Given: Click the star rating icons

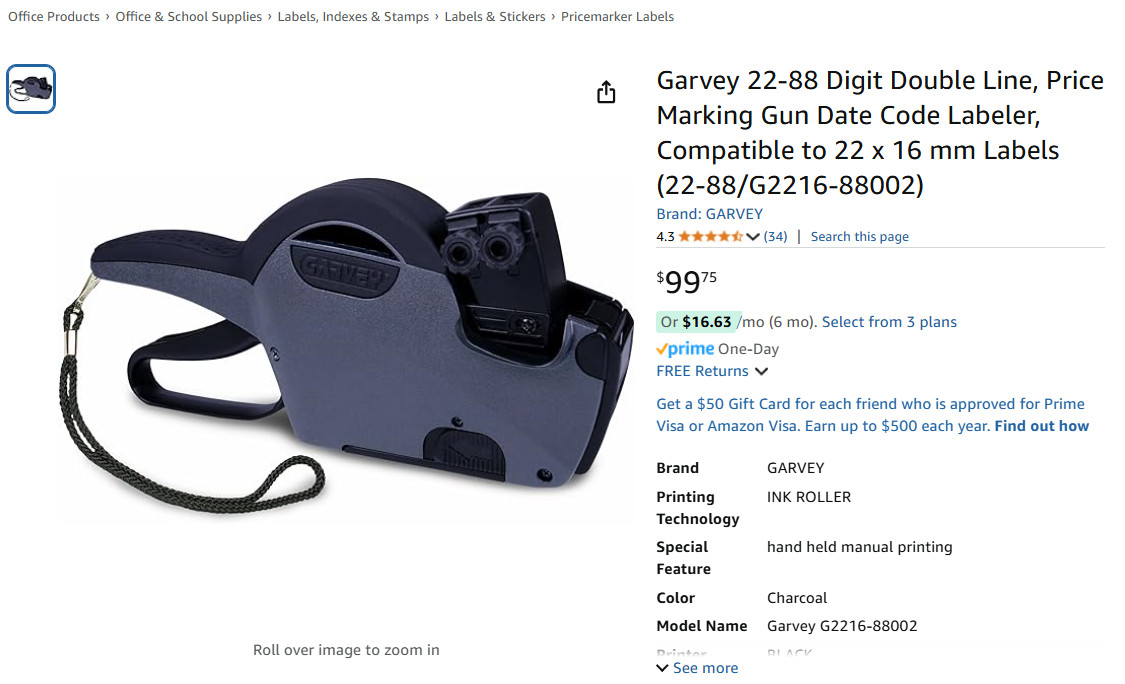Looking at the screenshot, I should (710, 236).
